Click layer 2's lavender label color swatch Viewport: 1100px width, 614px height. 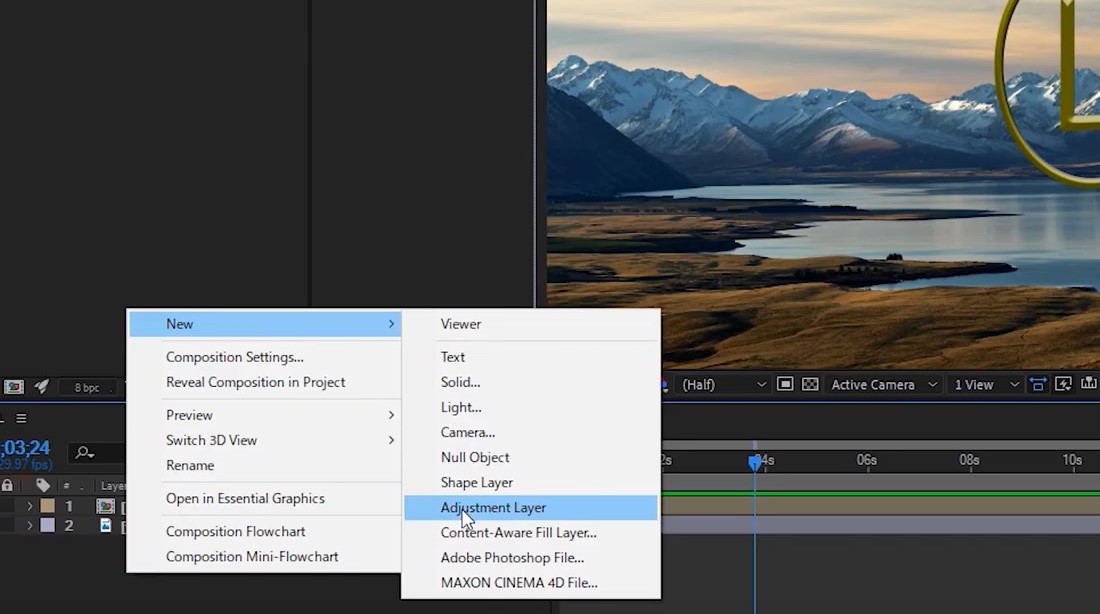[x=47, y=526]
